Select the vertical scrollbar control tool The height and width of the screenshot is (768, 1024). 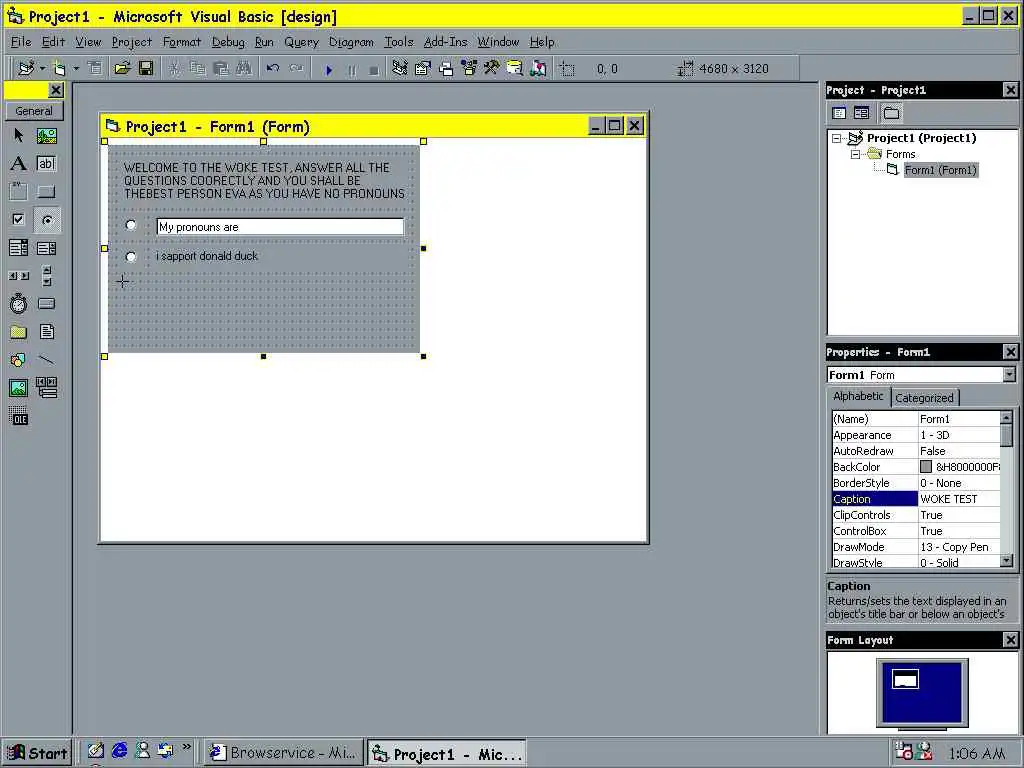click(x=46, y=276)
